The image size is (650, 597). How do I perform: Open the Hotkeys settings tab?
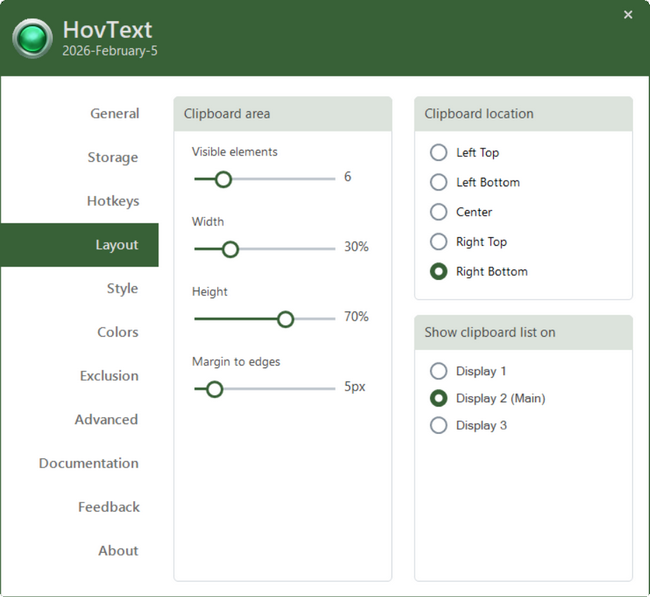click(x=112, y=201)
